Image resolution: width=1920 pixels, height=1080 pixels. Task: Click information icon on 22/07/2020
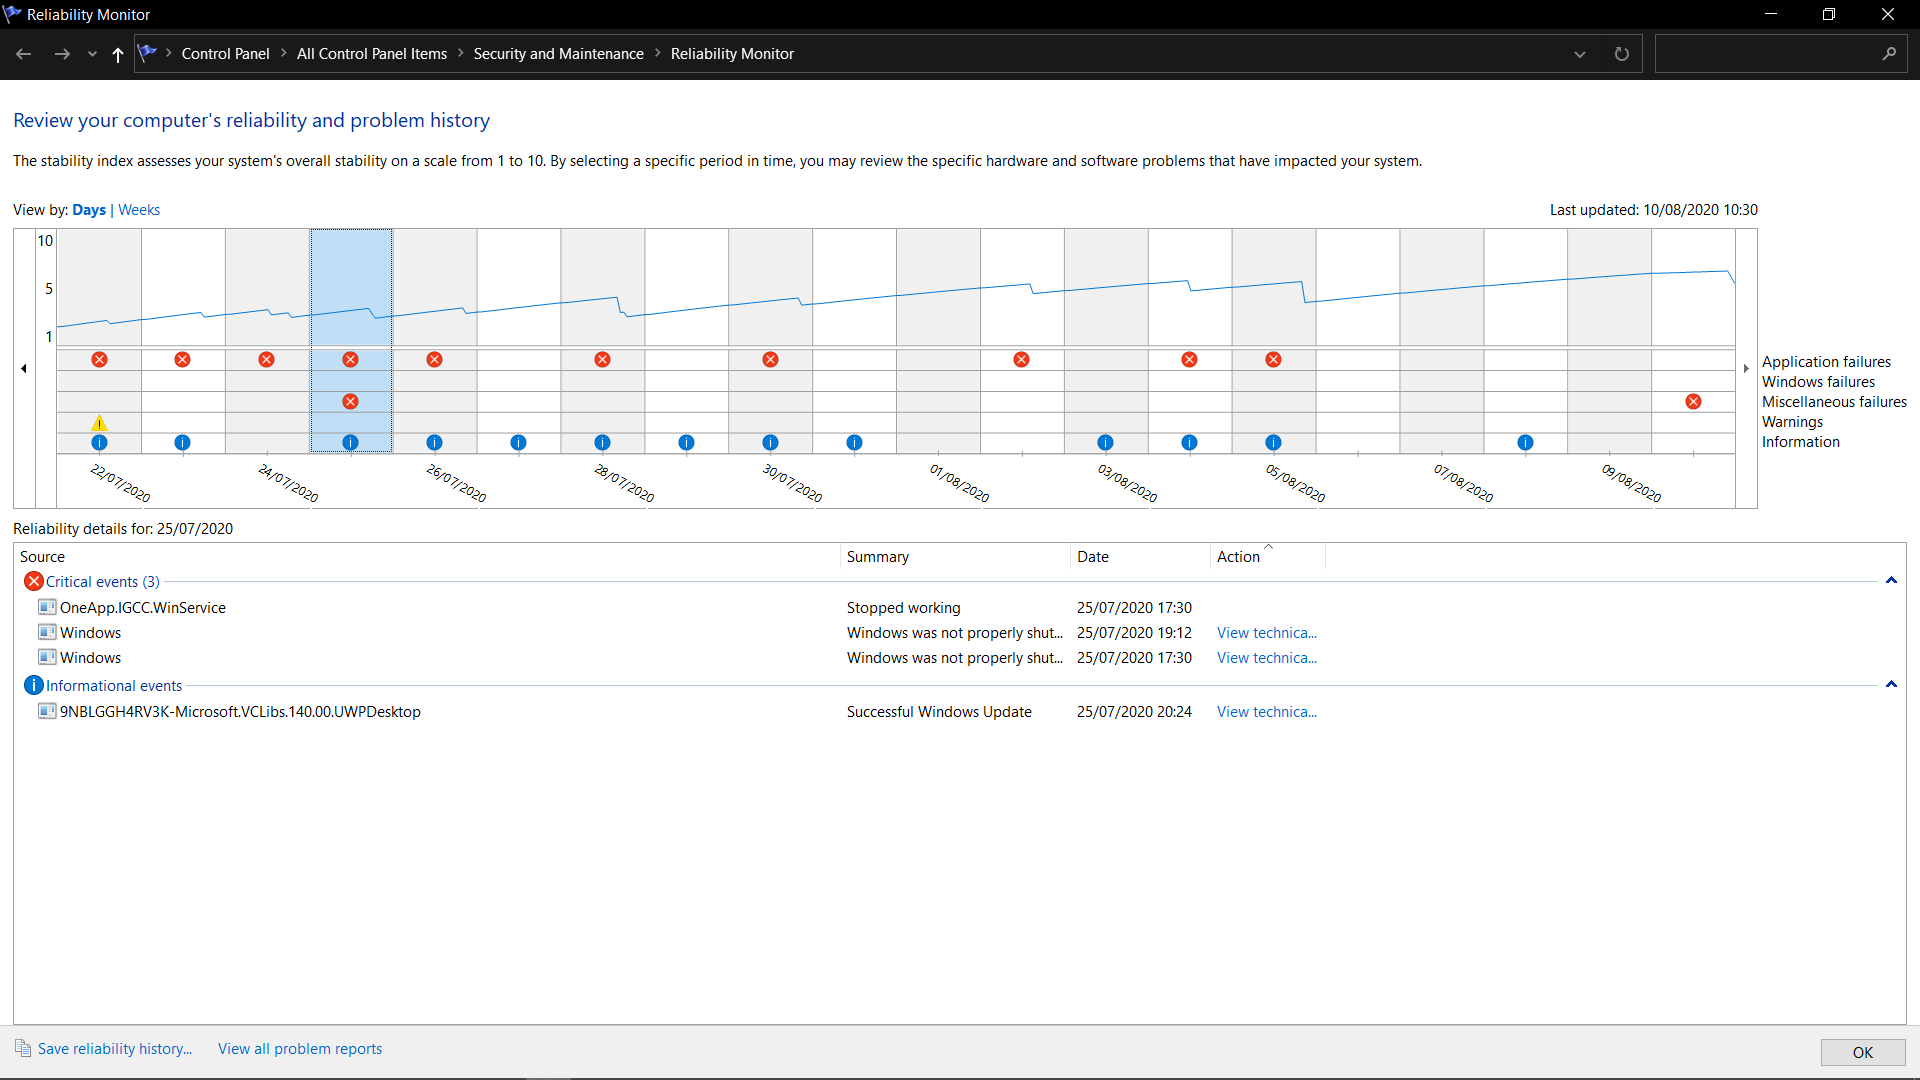(99, 442)
